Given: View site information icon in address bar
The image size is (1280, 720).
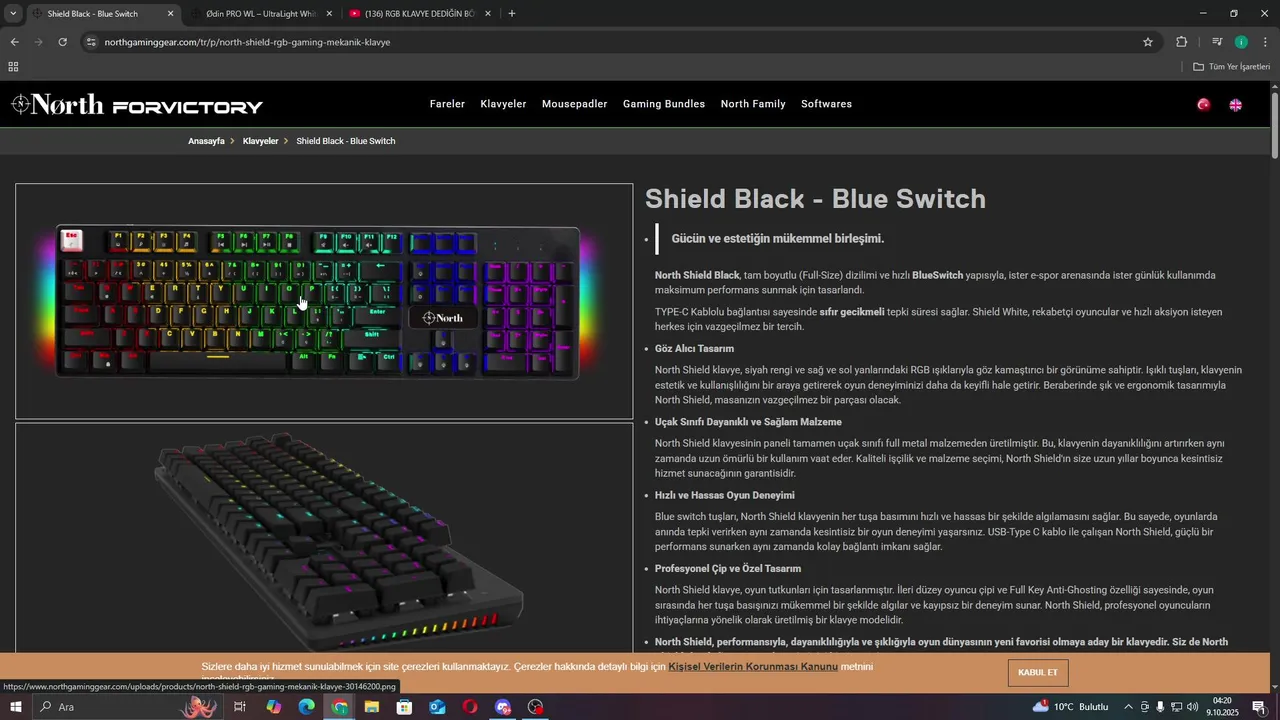Looking at the screenshot, I should [x=91, y=42].
